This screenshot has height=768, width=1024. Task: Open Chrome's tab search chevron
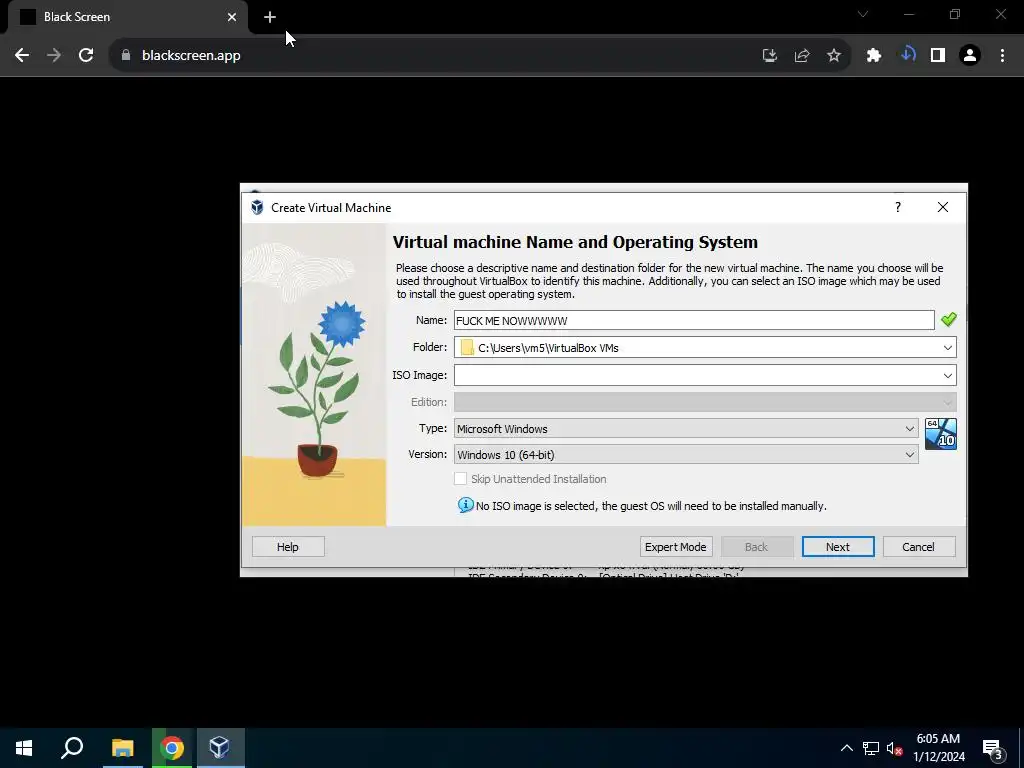click(863, 14)
